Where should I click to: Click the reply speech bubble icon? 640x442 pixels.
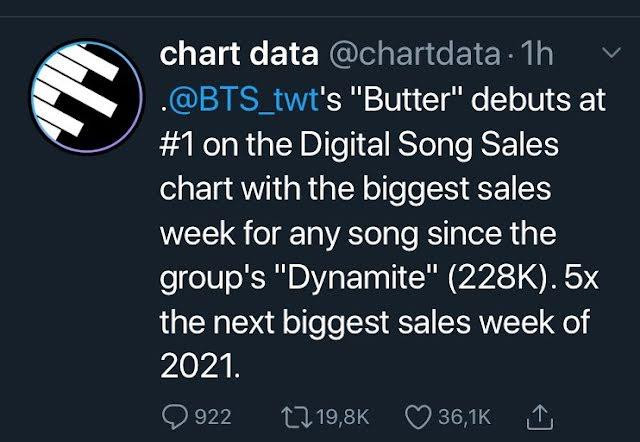coord(175,415)
